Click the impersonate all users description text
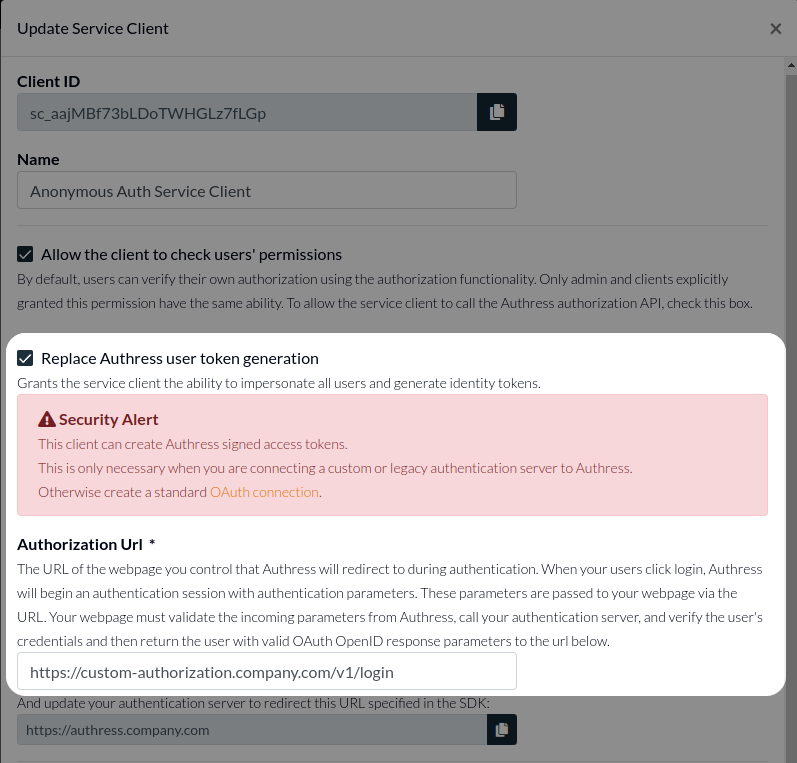The image size is (797, 763). [279, 383]
